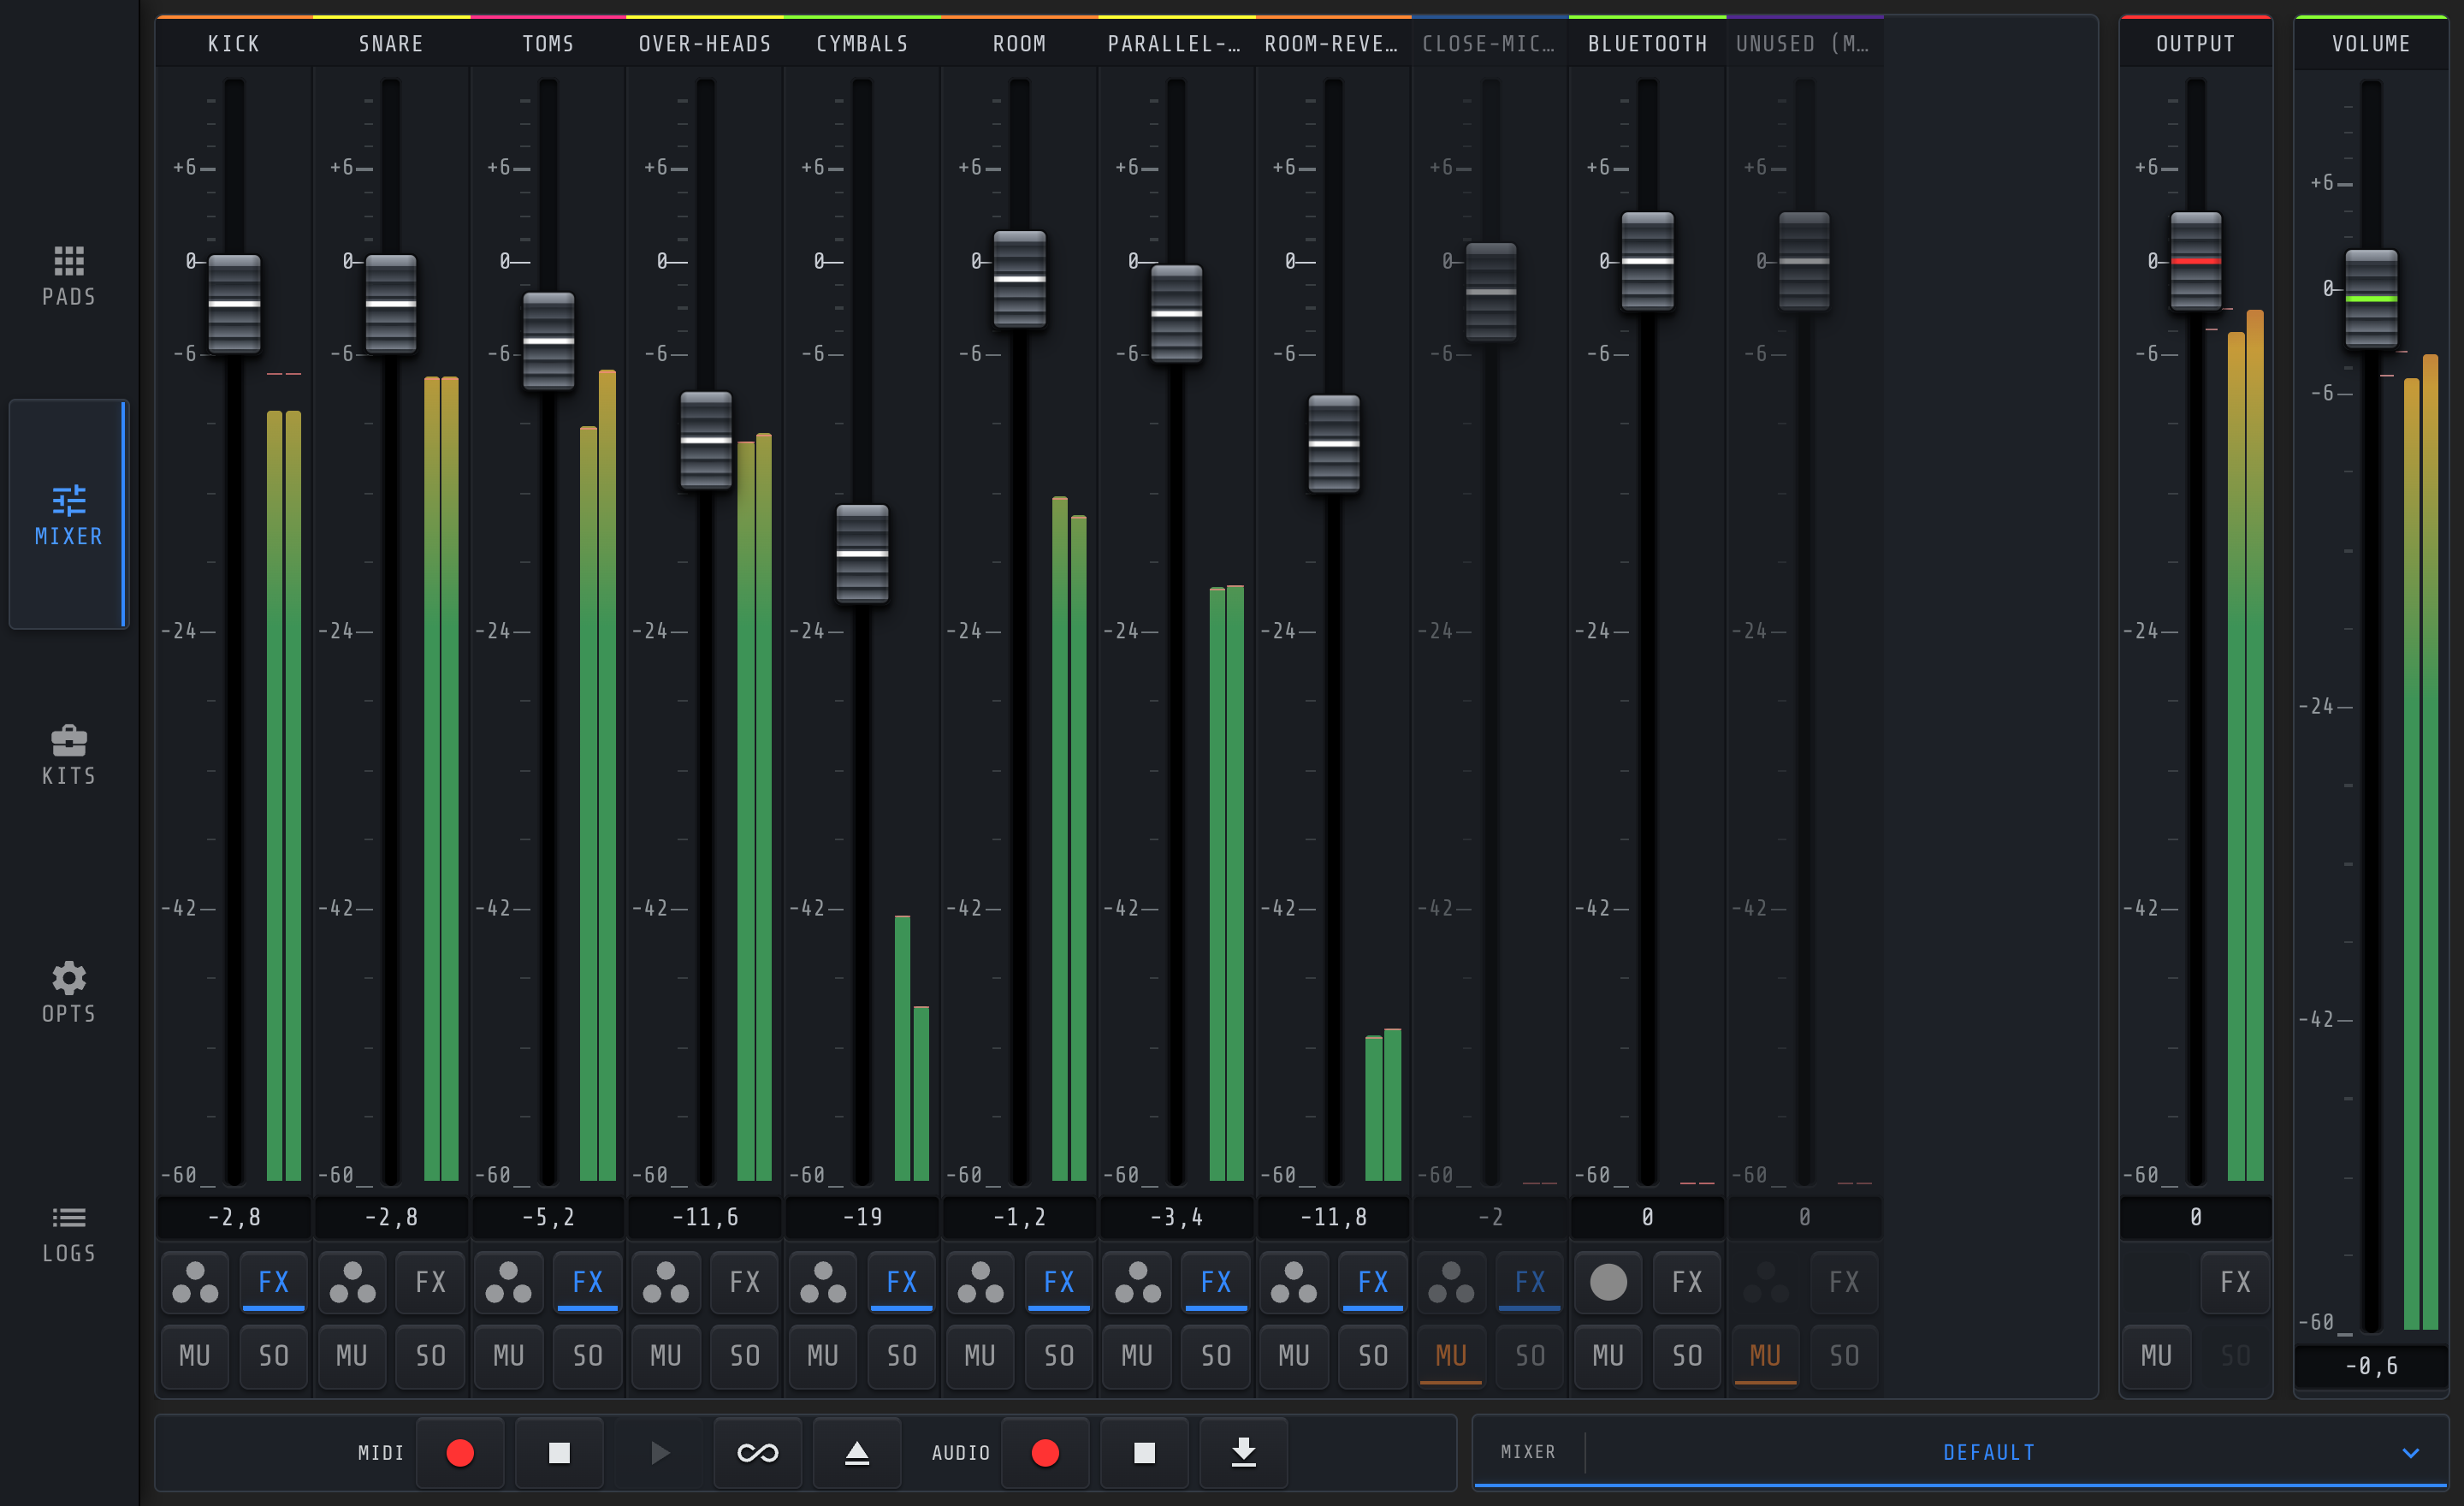Mute the Snare channel
The image size is (2464, 1506).
pyautogui.click(x=352, y=1356)
